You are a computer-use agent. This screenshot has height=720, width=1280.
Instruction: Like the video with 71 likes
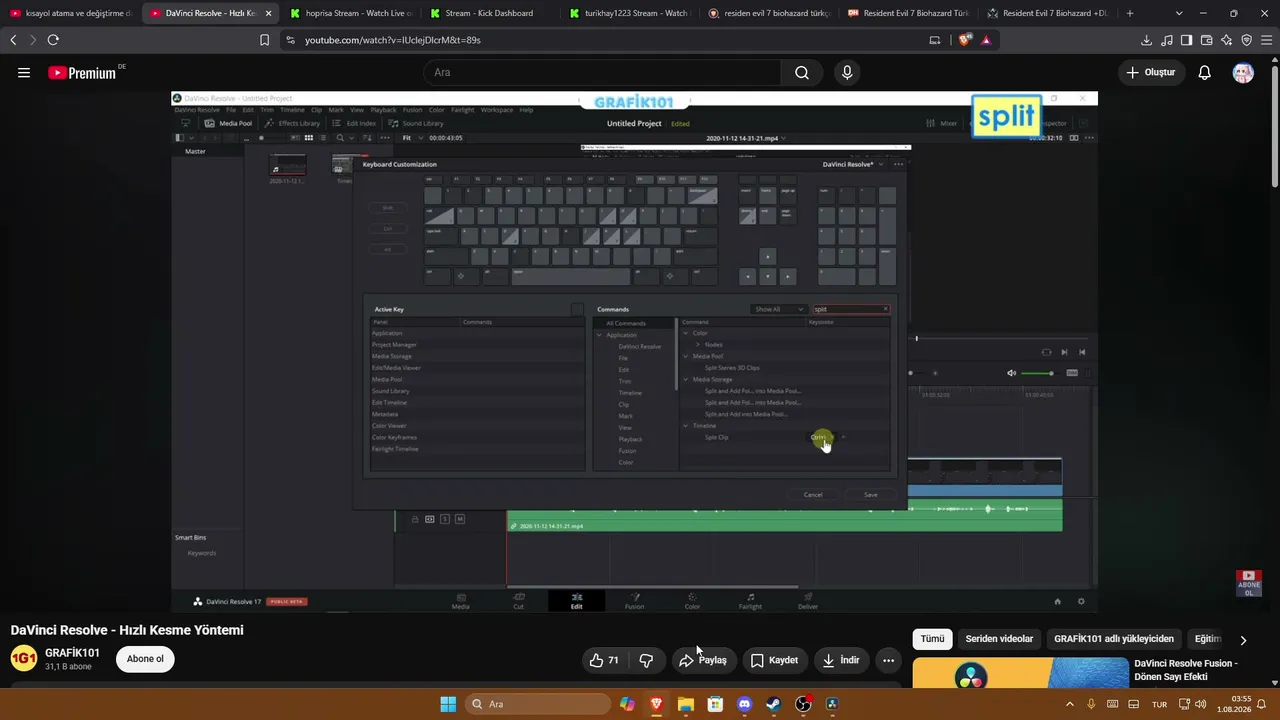coord(604,660)
